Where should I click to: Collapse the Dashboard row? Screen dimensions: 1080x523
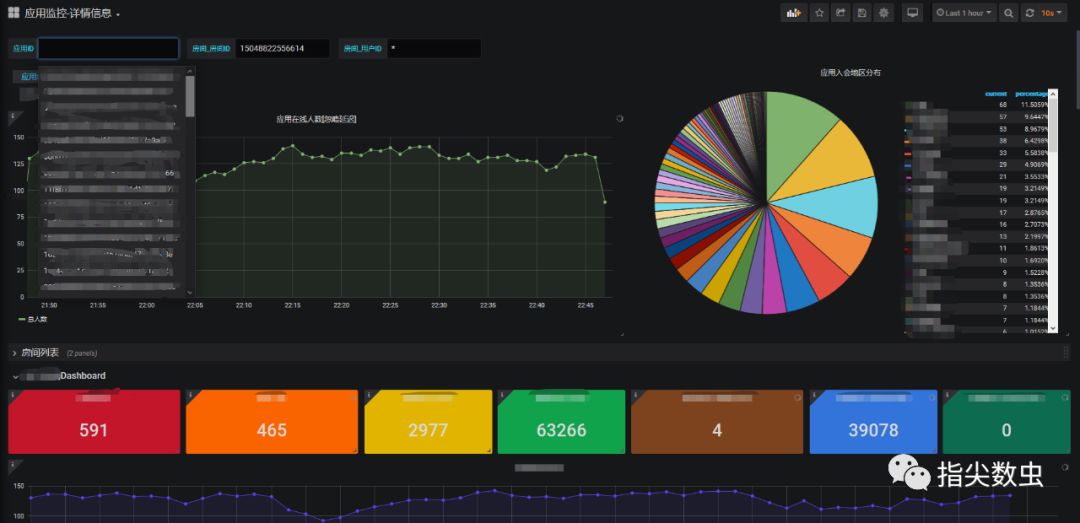tap(15, 376)
